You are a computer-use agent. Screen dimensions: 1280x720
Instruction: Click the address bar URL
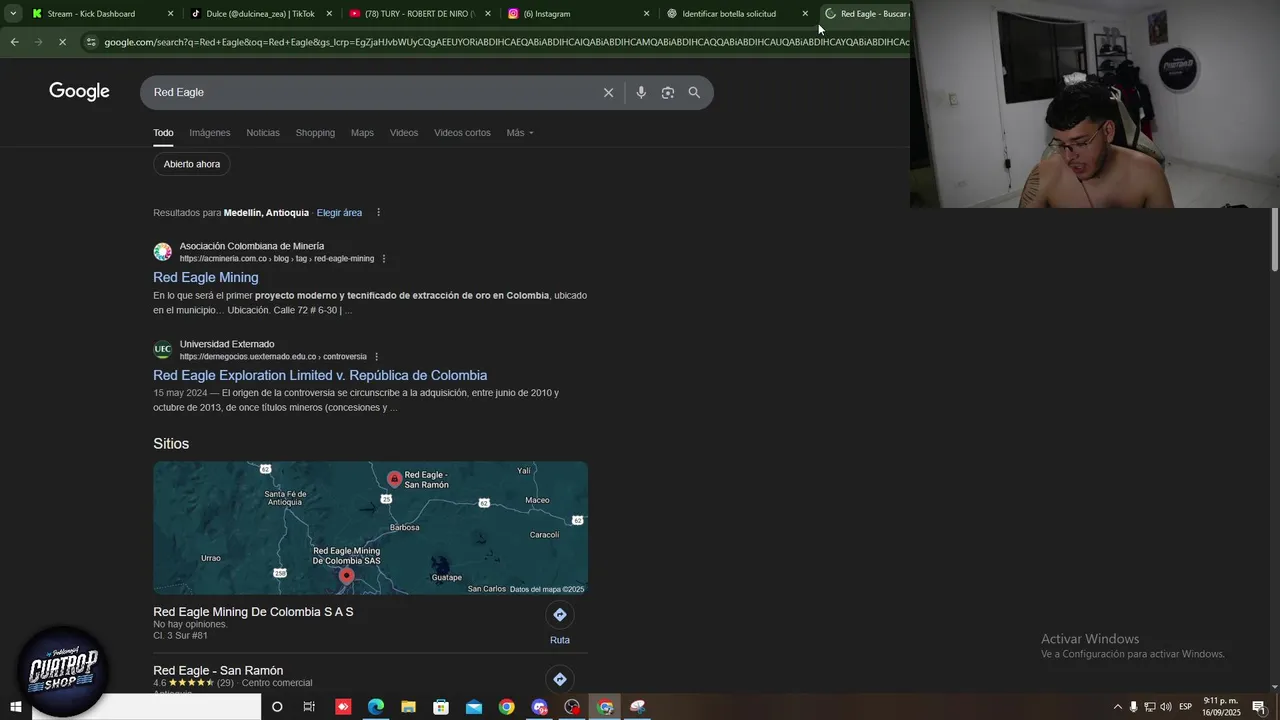[x=505, y=42]
